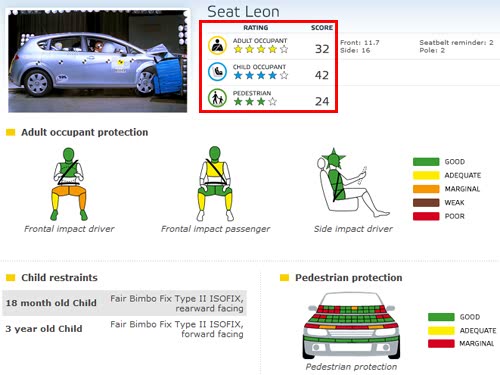
Task: Select the side impact driver figure
Action: tap(353, 183)
